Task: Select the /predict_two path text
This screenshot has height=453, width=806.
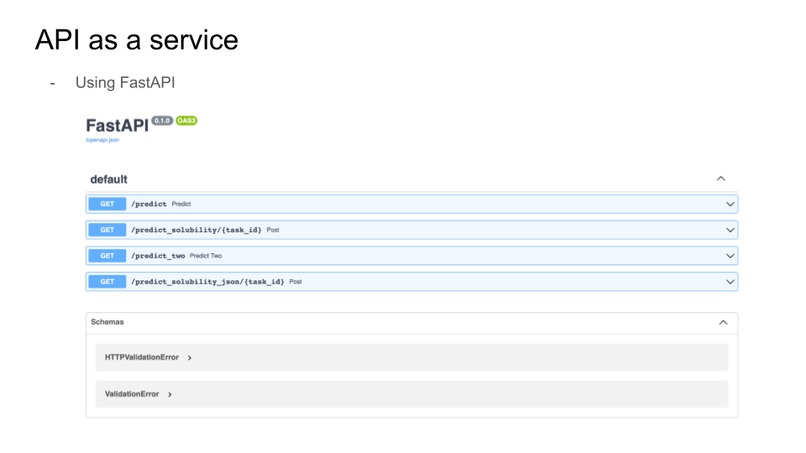Action: [x=158, y=256]
